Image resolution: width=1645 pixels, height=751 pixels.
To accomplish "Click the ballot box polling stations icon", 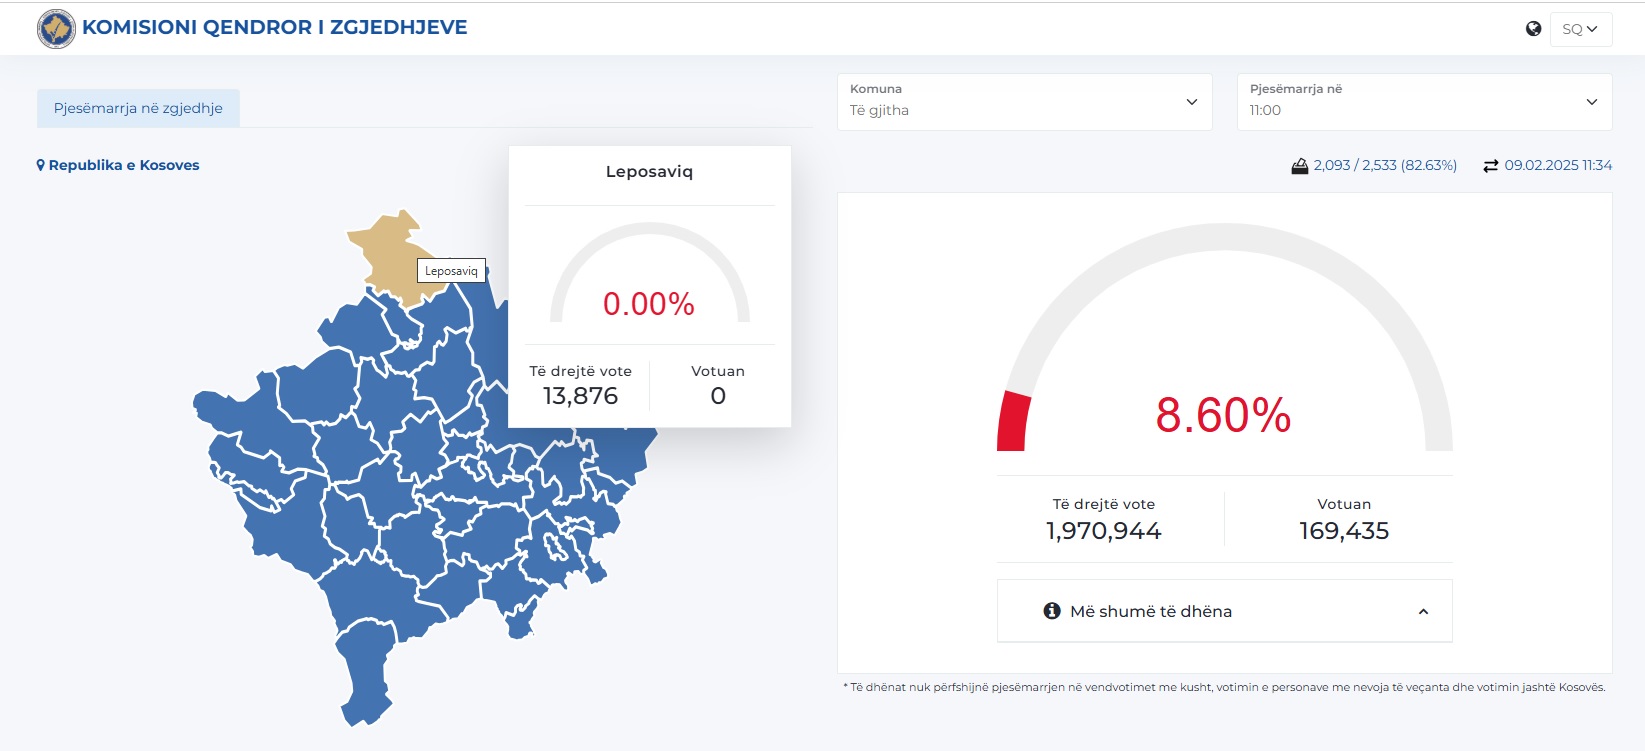I will [1299, 166].
